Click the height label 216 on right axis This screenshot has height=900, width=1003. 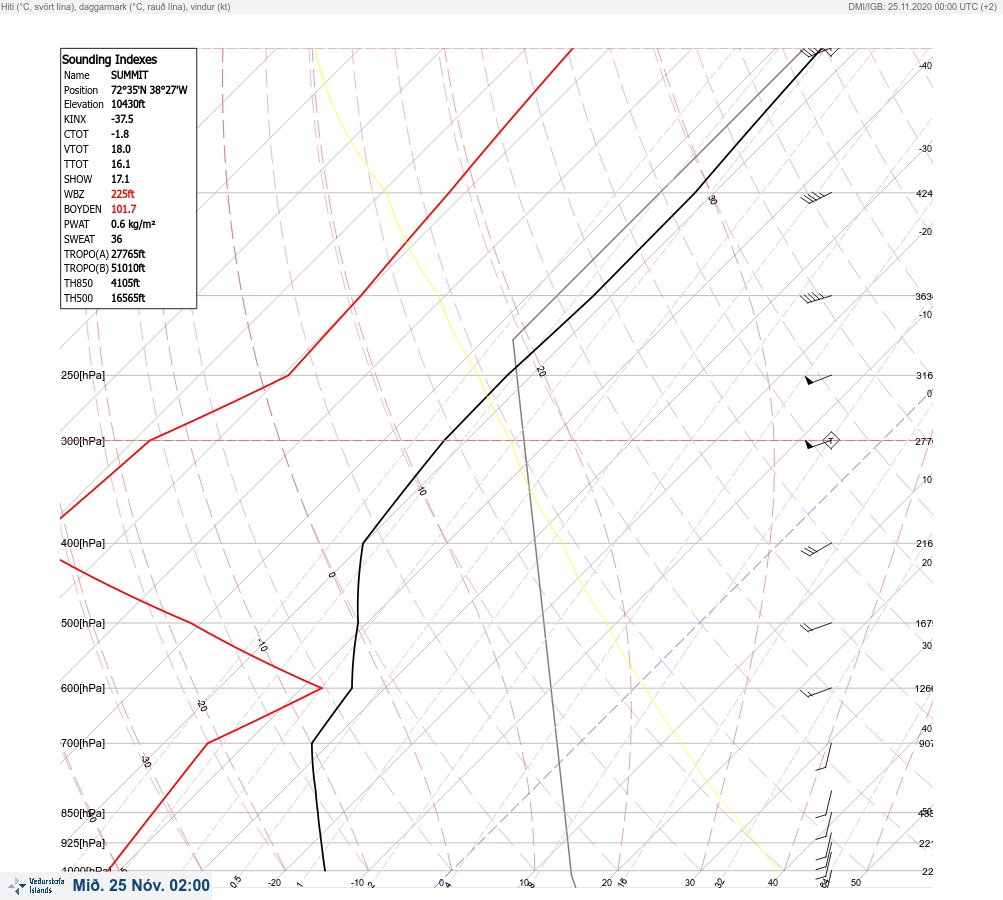924,544
